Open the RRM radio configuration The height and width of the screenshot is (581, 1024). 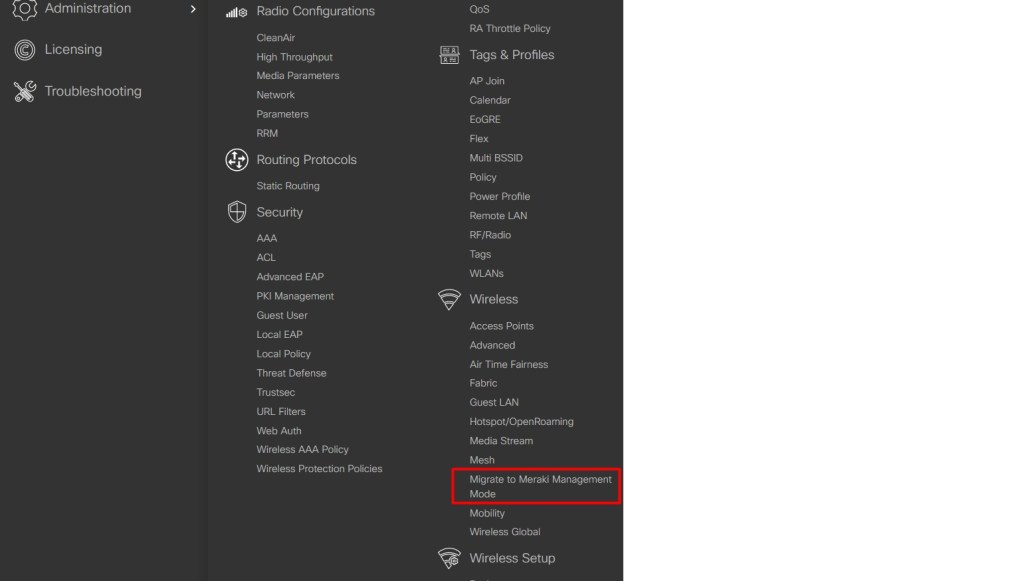pos(267,133)
